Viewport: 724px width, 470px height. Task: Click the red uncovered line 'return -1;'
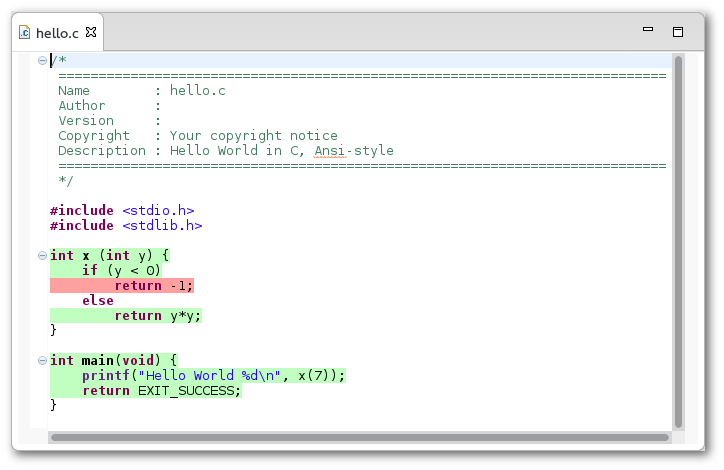pos(122,286)
